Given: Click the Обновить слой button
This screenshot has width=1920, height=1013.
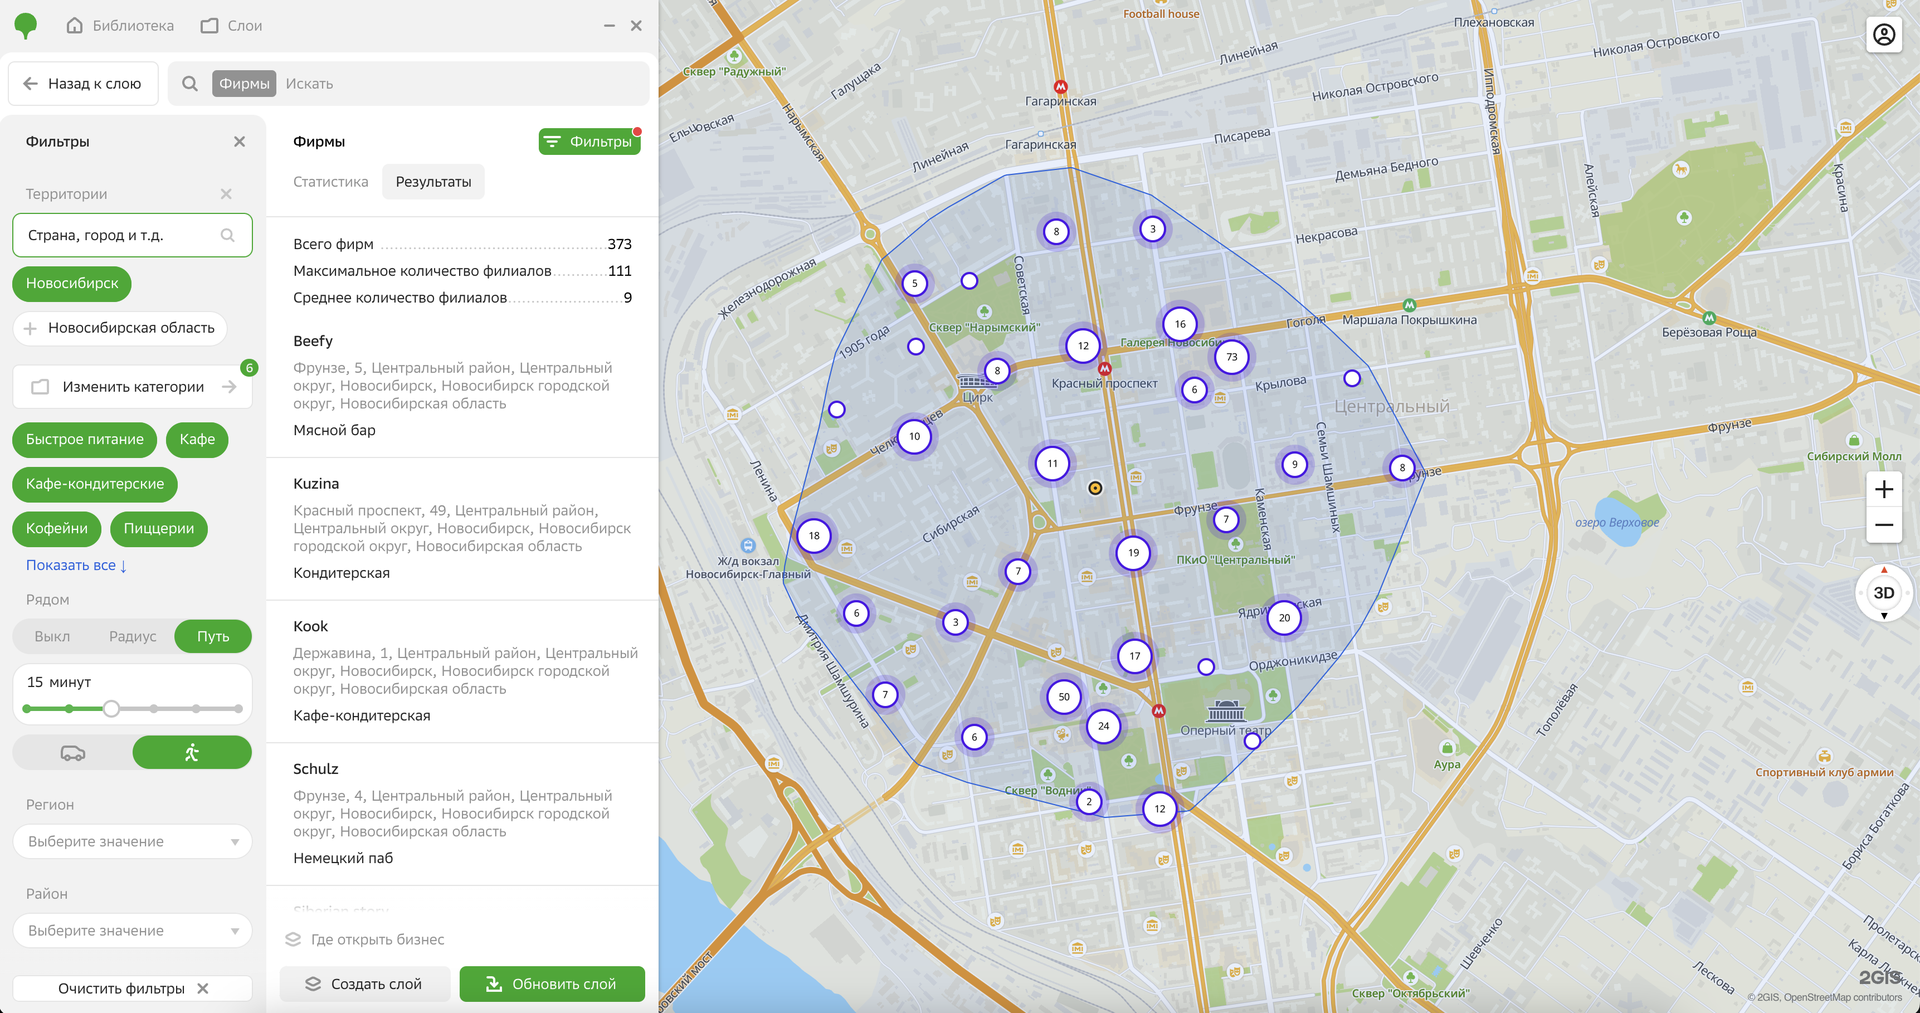Looking at the screenshot, I should click(552, 984).
